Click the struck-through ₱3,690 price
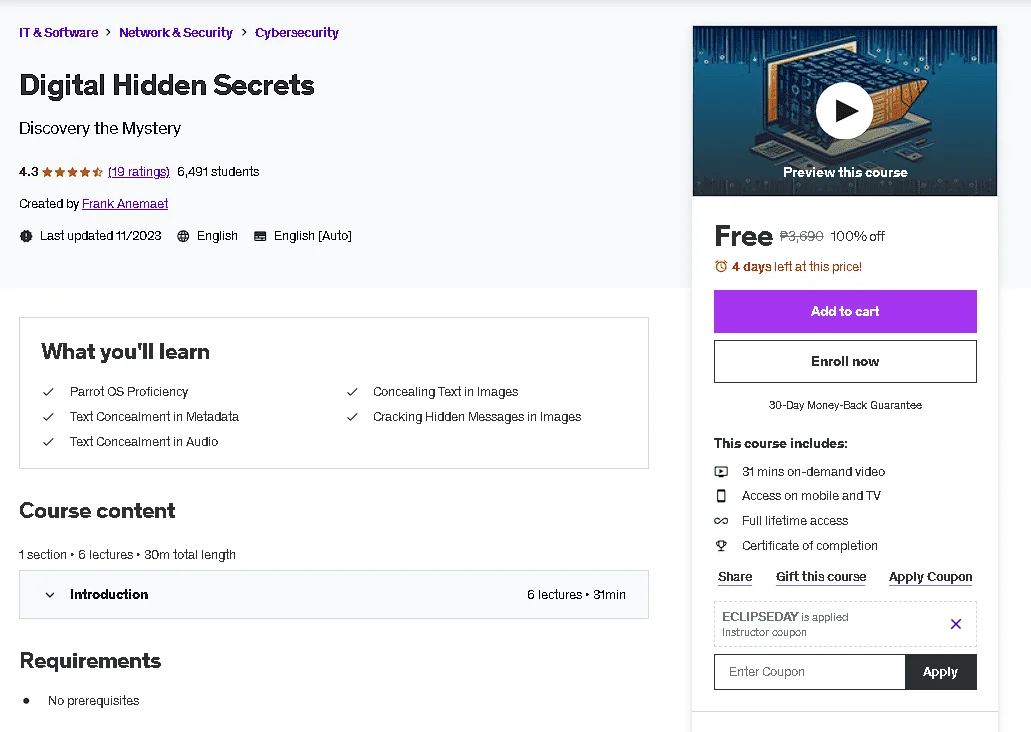 coord(801,236)
